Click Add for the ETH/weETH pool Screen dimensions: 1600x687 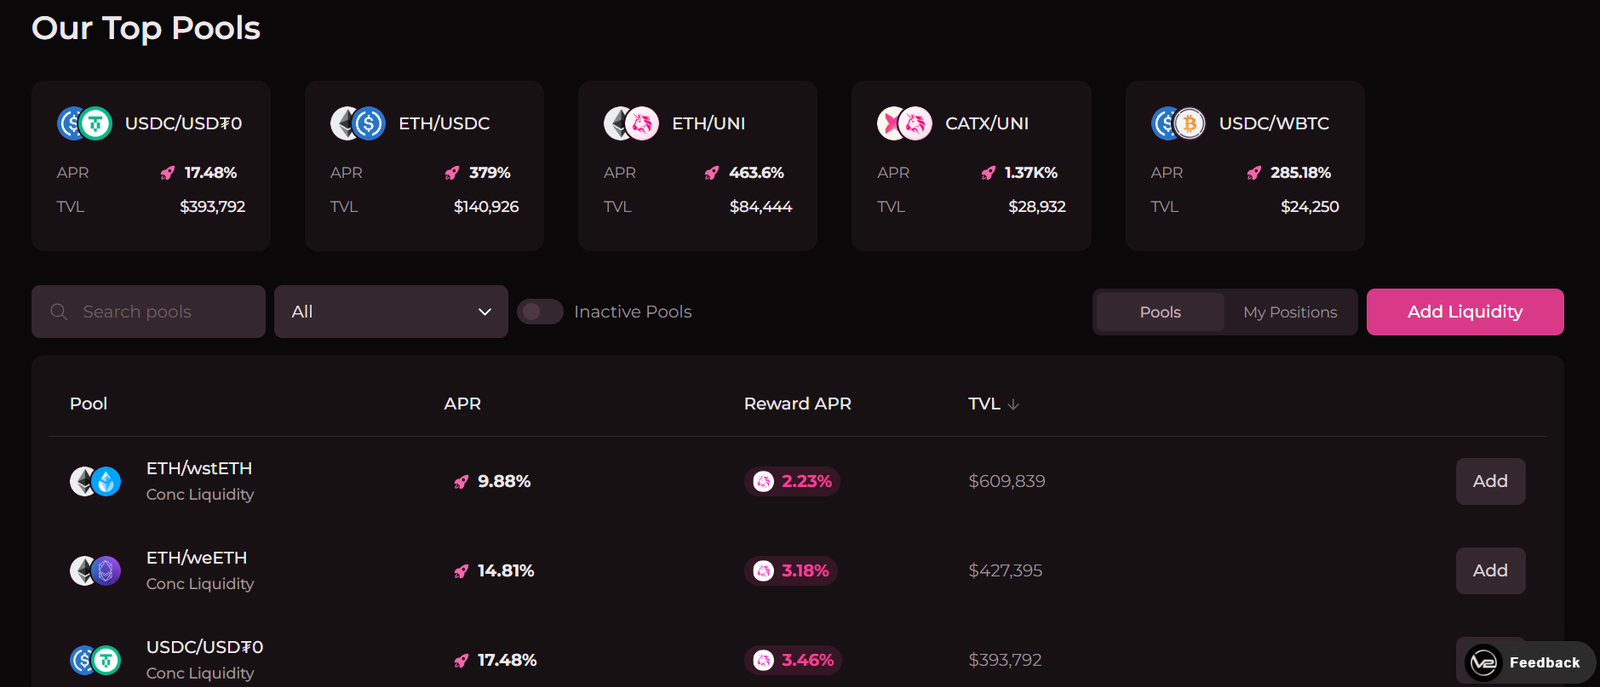[x=1490, y=571]
